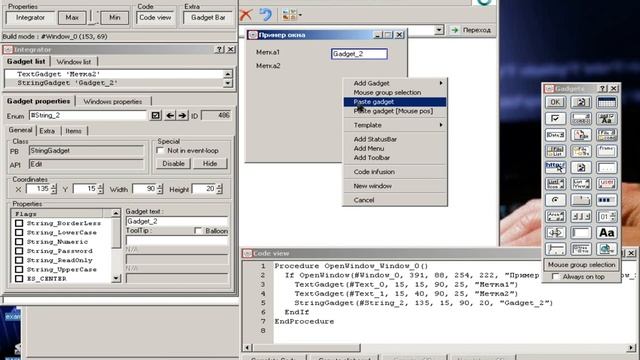Select the Date gadget tool
The width and height of the screenshot is (640, 360).
[555, 135]
